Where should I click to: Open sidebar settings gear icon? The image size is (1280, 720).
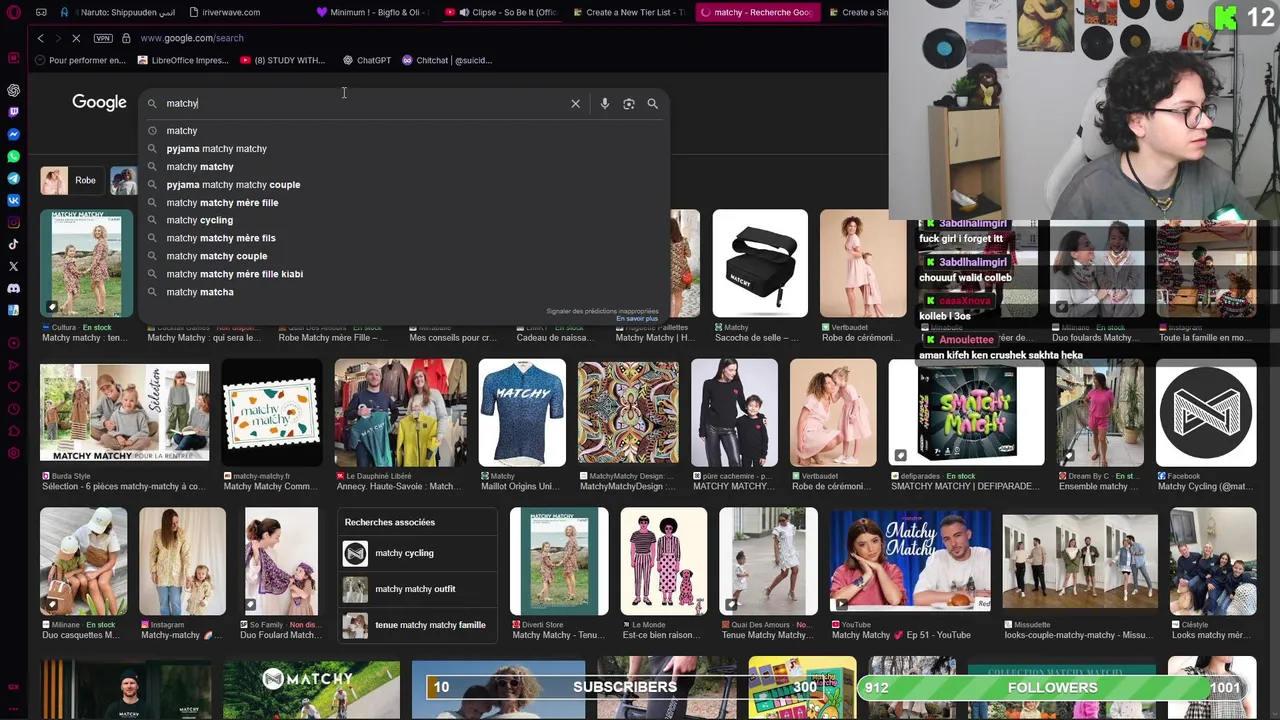coord(13,453)
